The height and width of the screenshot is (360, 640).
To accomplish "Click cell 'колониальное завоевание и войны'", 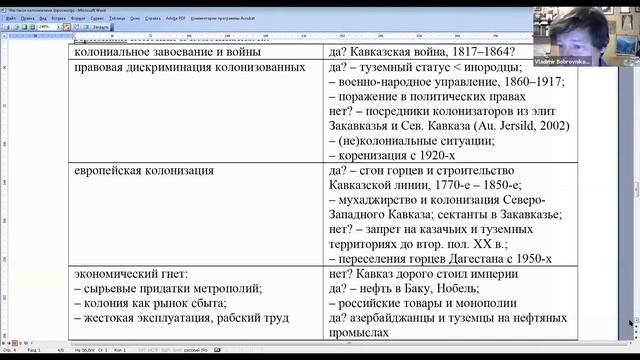I will [167, 52].
